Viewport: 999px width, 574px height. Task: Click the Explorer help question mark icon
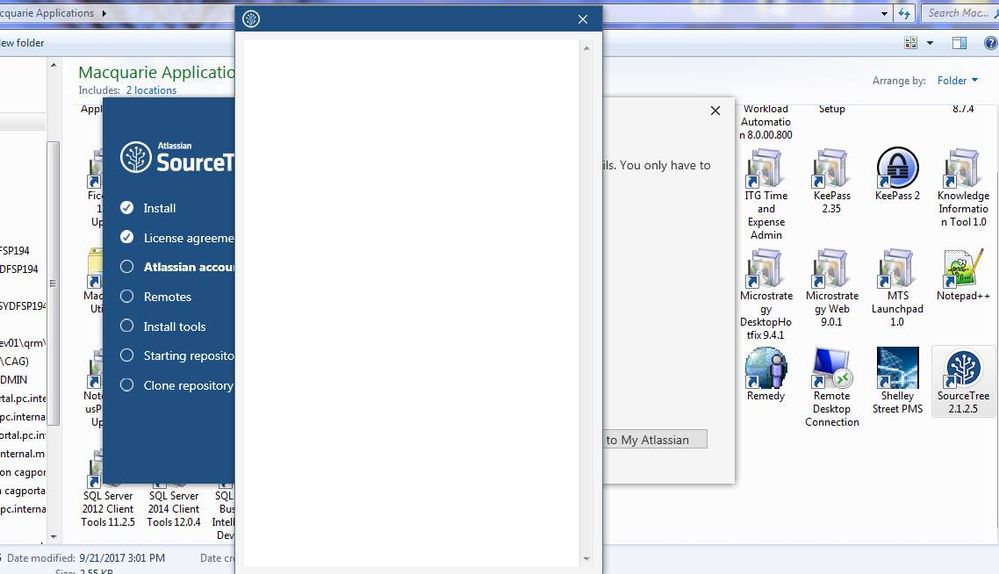[x=990, y=43]
